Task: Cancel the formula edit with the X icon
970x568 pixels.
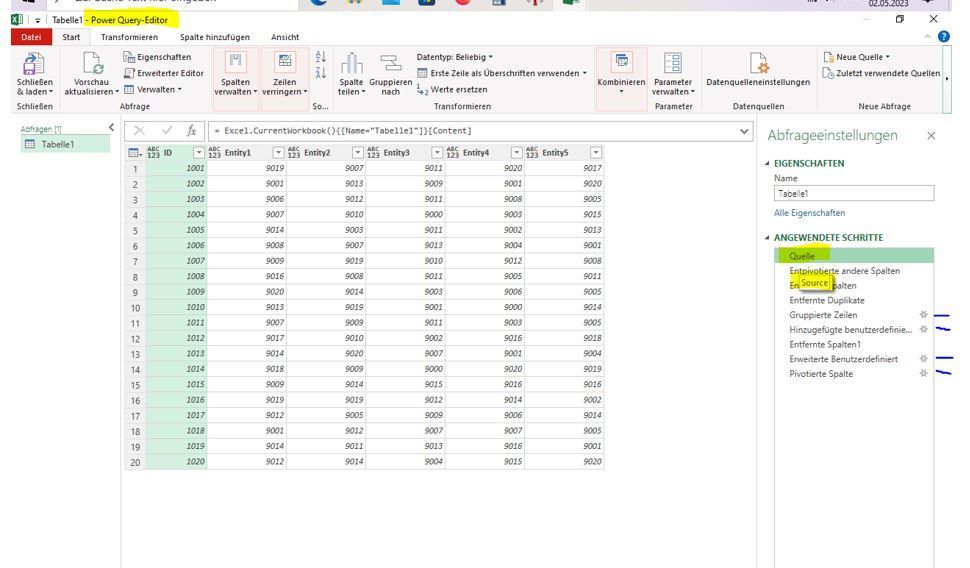Action: (x=139, y=131)
